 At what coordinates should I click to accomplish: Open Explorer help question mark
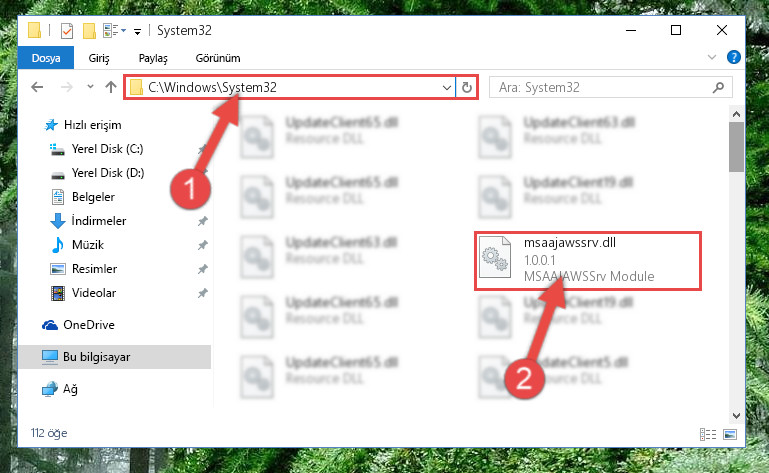pyautogui.click(x=734, y=57)
